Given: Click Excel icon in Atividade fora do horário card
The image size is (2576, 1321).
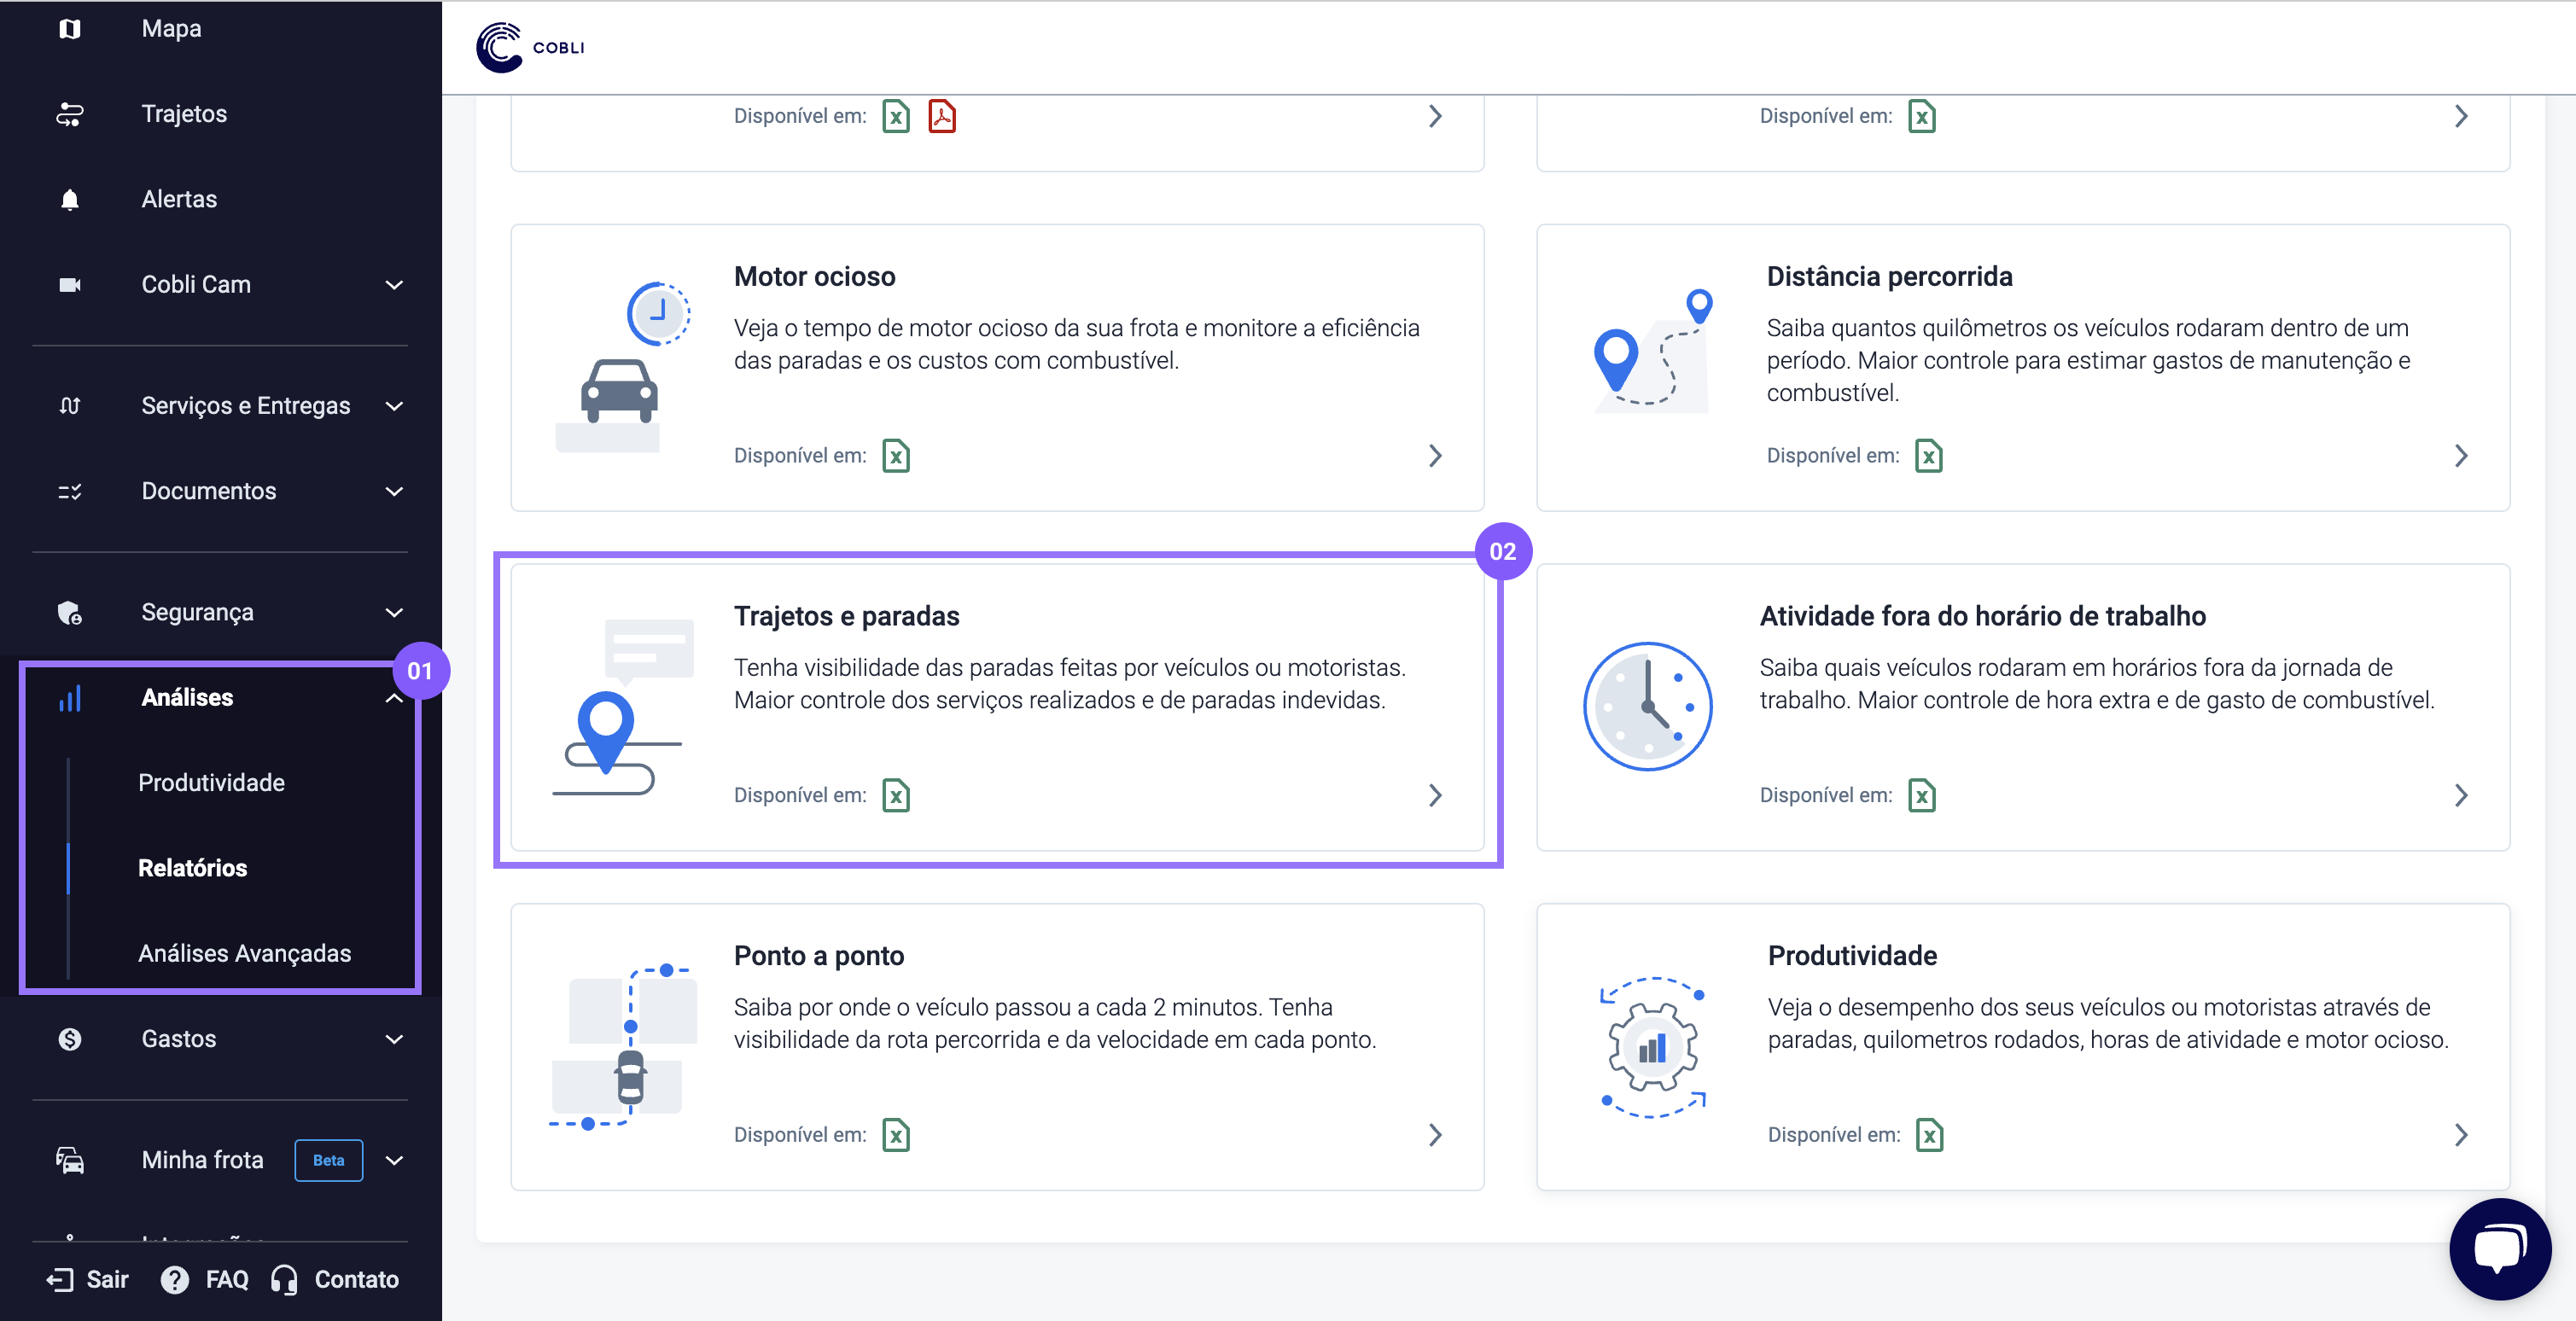Looking at the screenshot, I should tap(1921, 796).
